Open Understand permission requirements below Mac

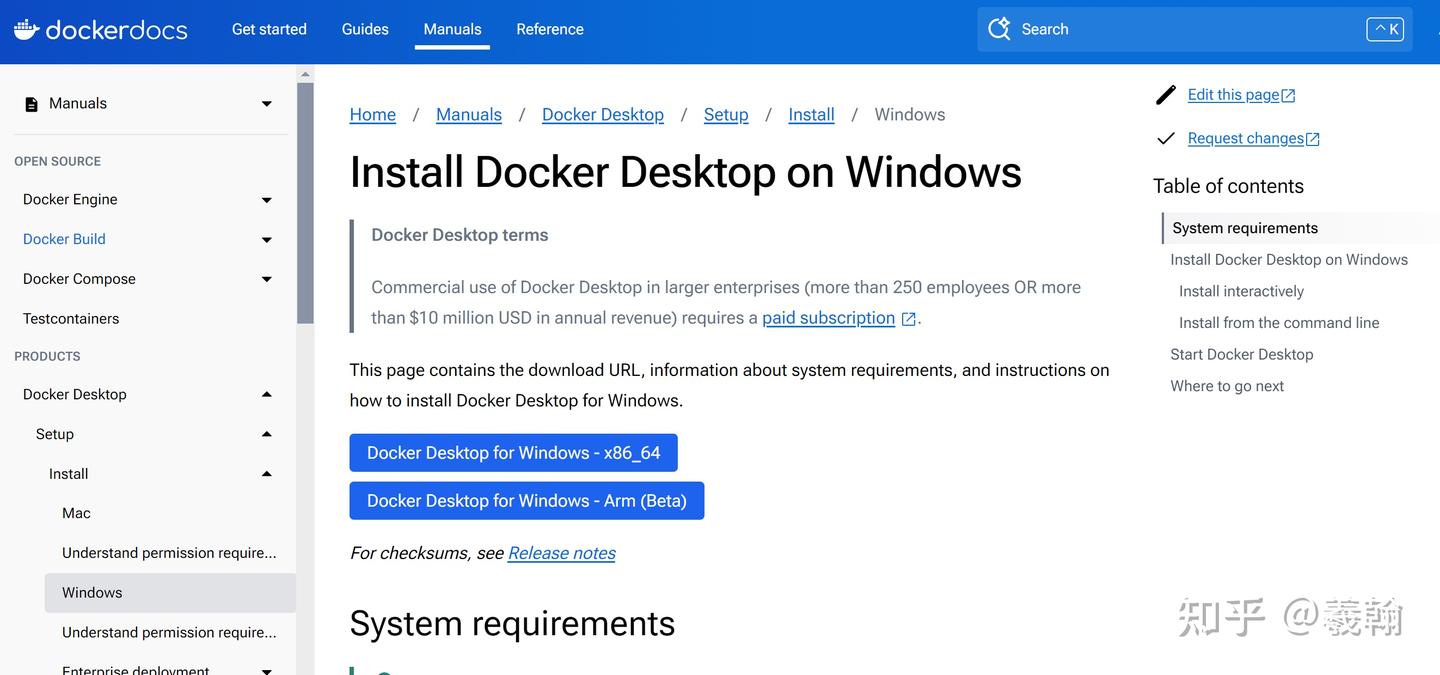[x=169, y=553]
